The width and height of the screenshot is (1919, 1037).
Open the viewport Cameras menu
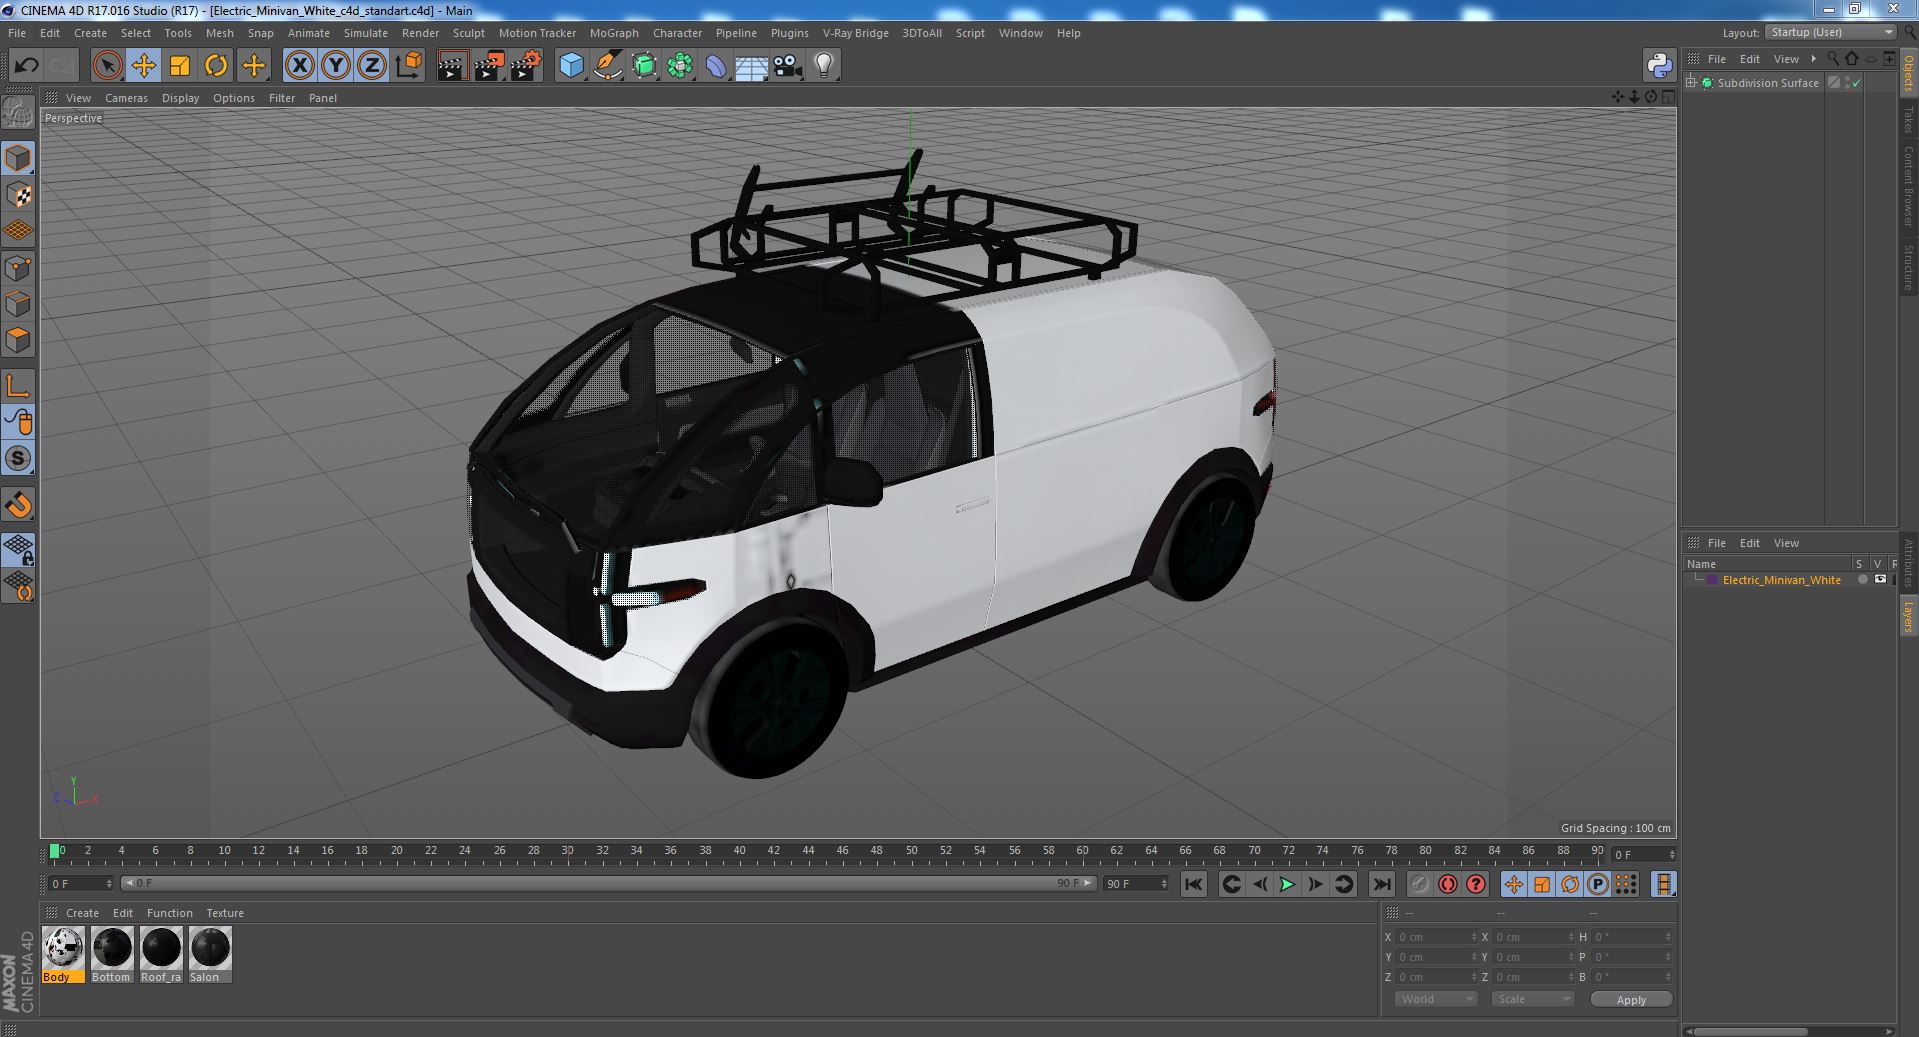(126, 98)
